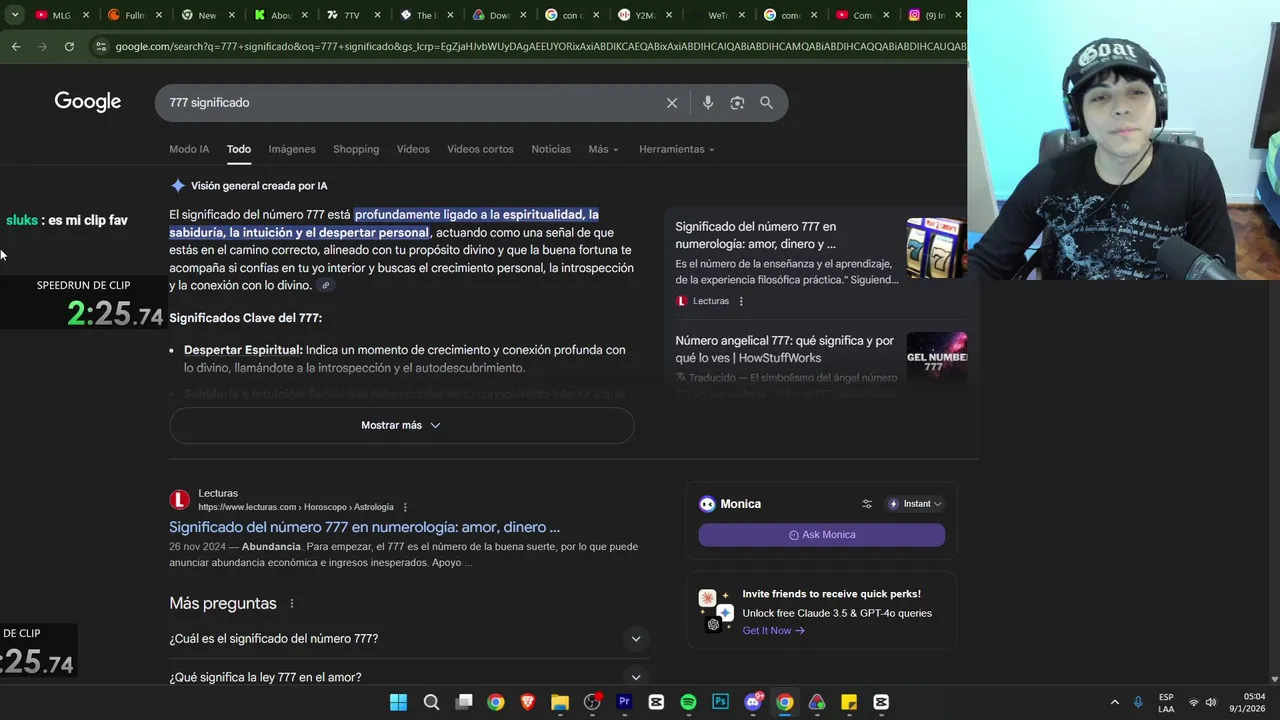1280x720 pixels.
Task: Open site information icon in address bar
Action: pos(100,46)
